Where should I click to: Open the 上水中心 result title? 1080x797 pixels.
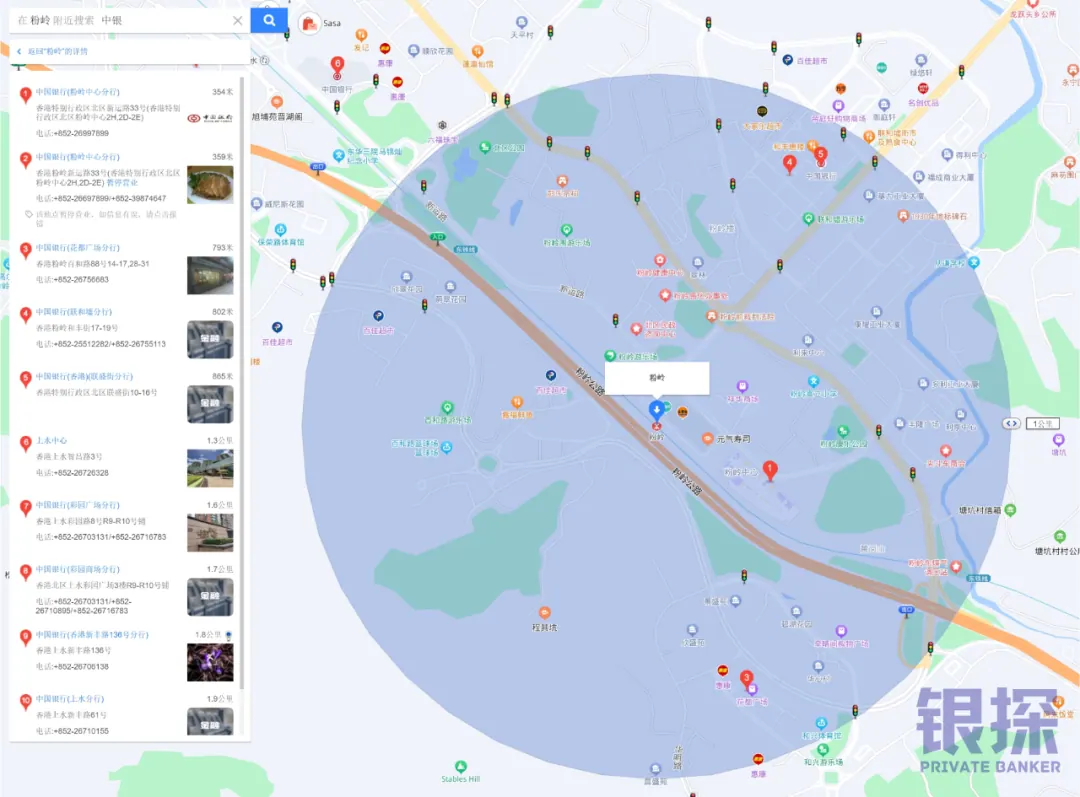pyautogui.click(x=52, y=440)
